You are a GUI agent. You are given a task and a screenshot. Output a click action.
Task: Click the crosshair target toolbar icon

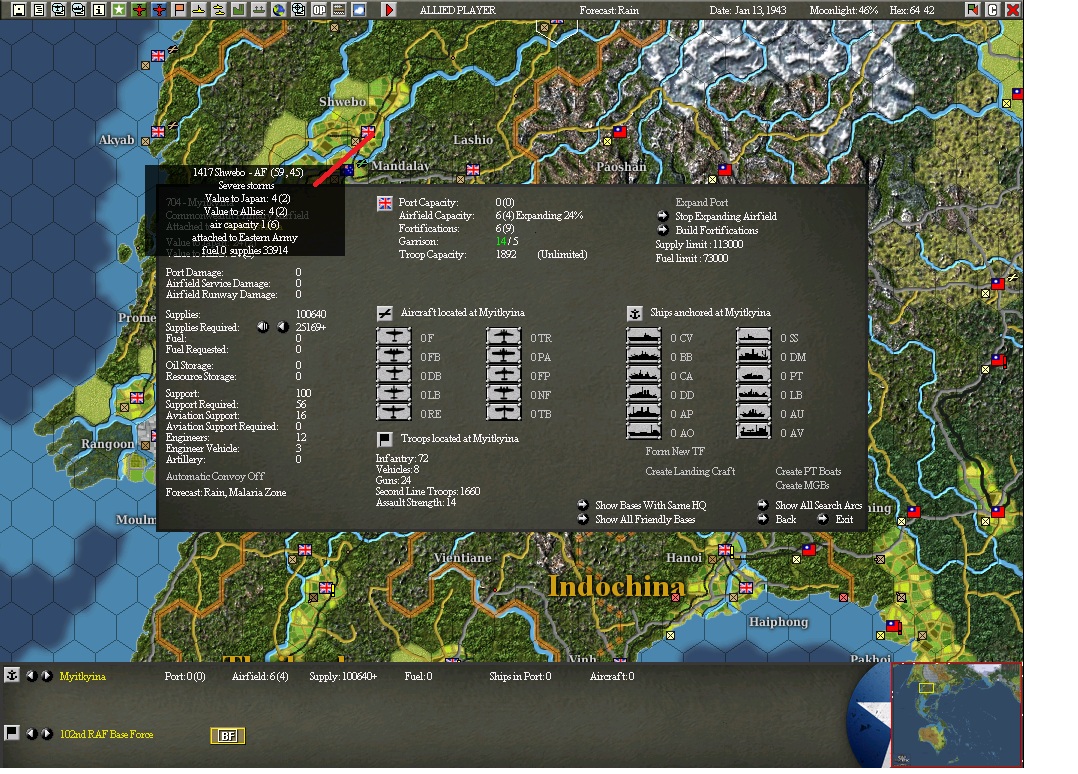tap(298, 10)
